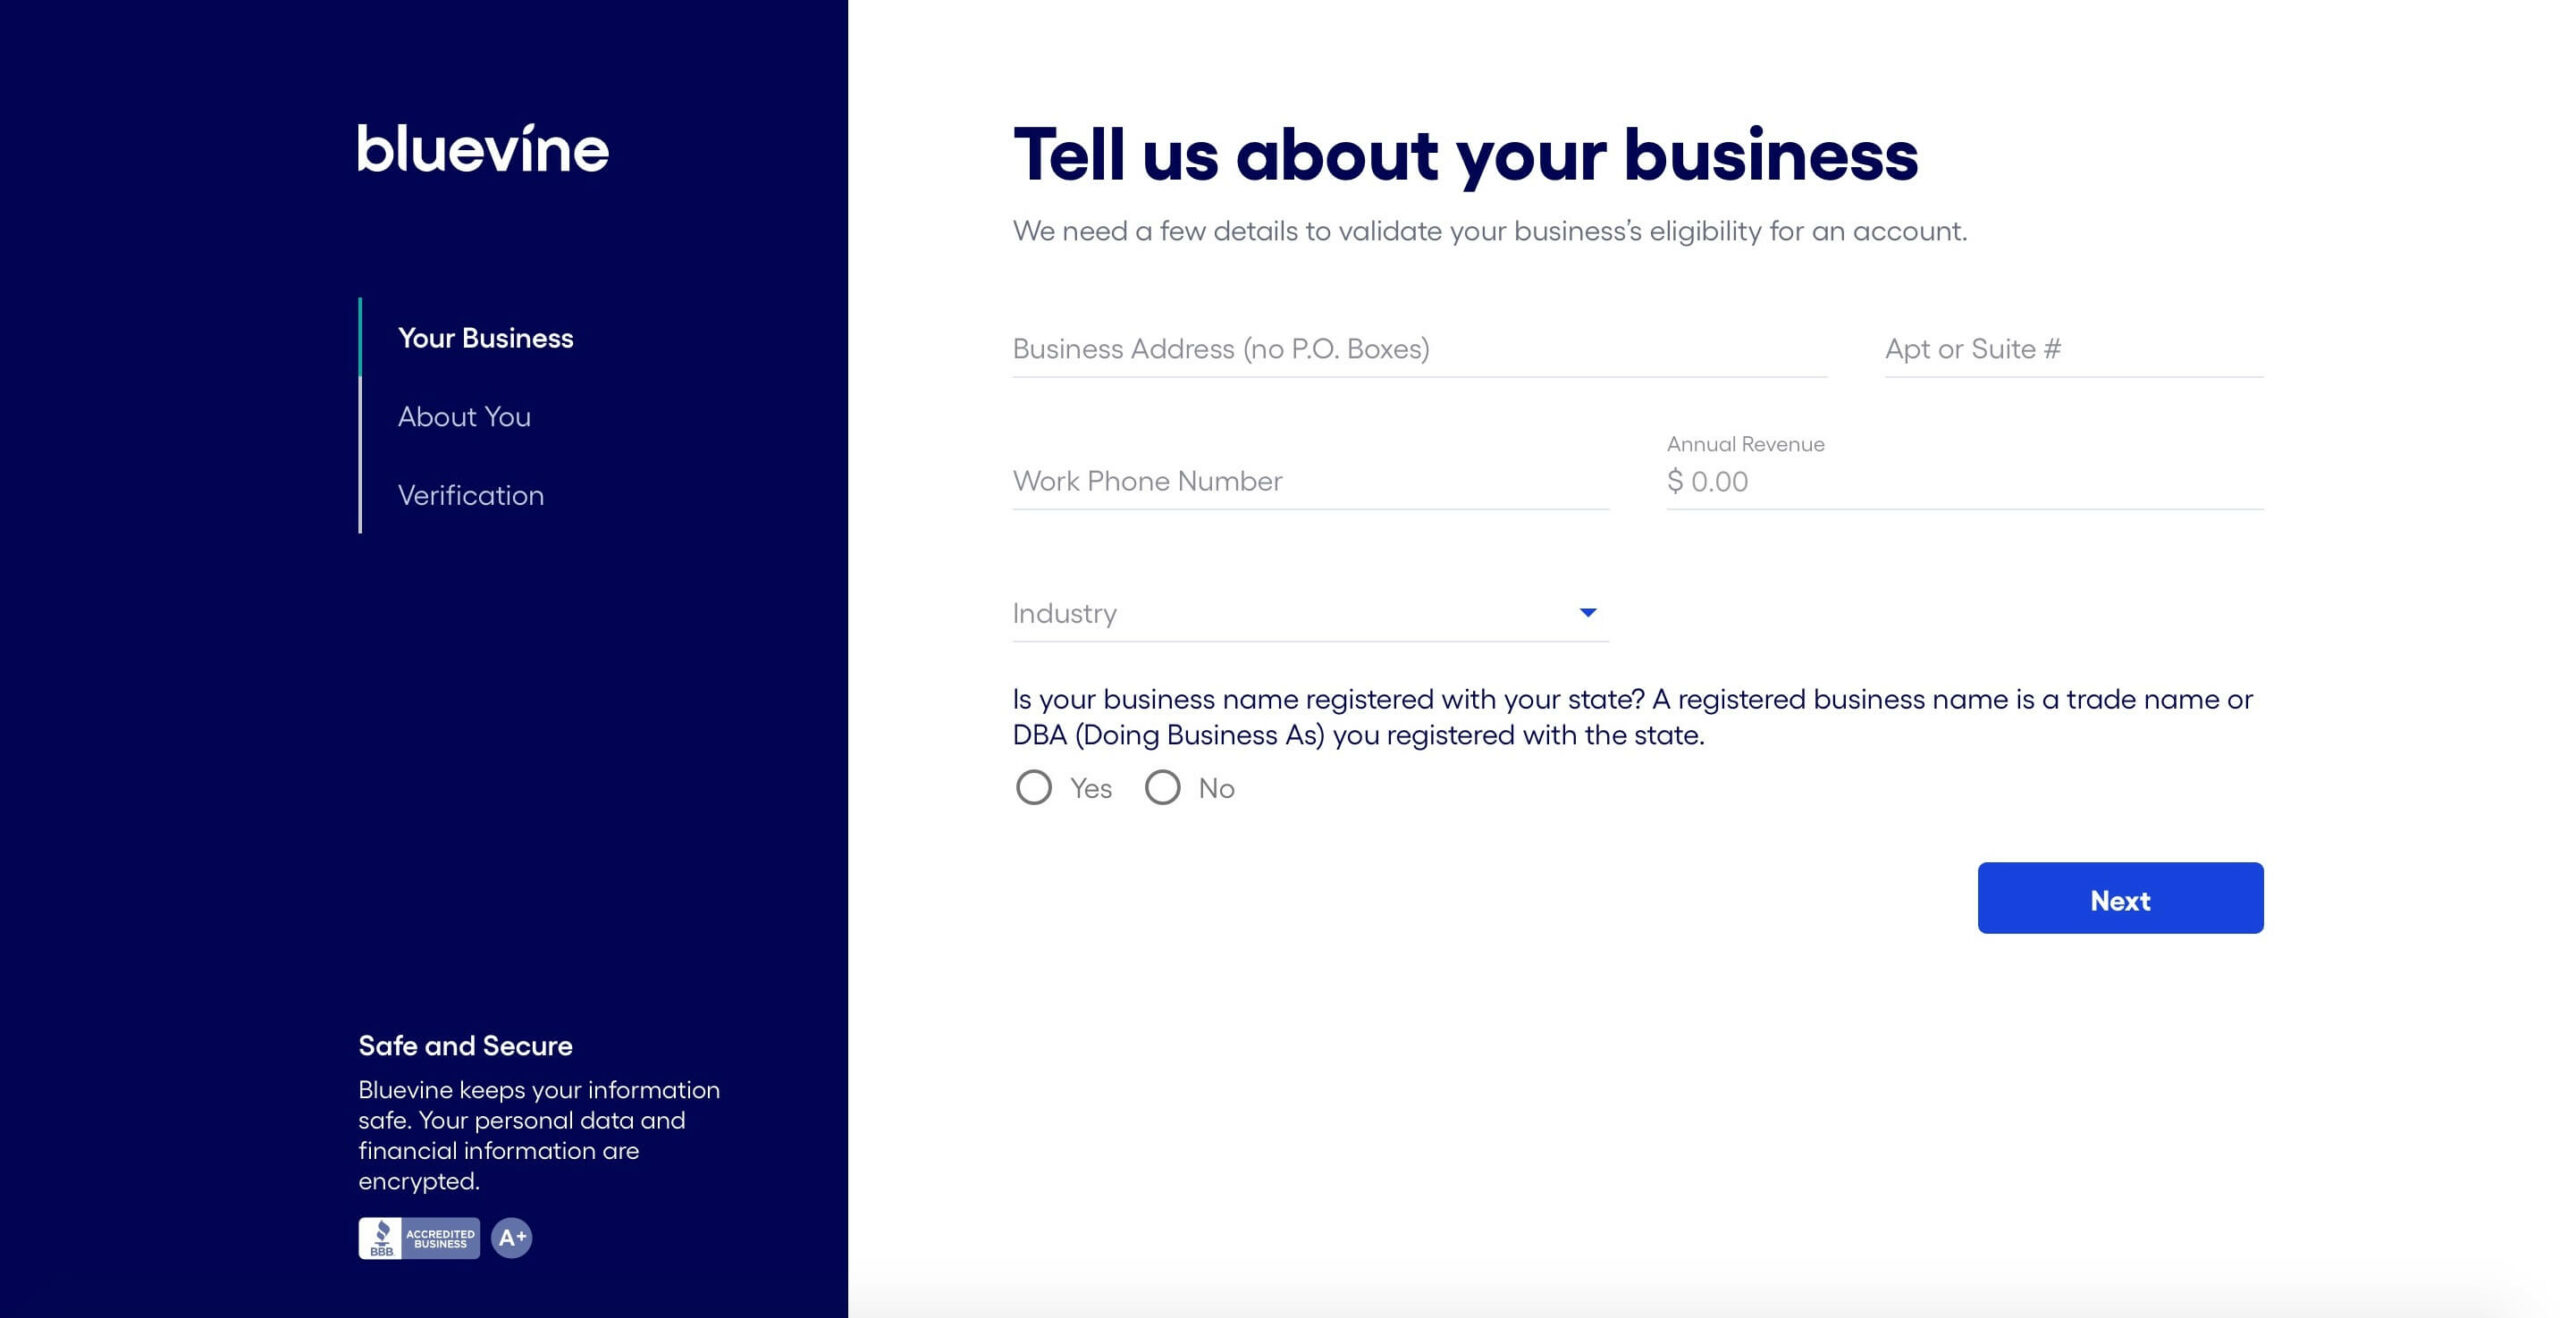Click the Your Business navigation icon

(484, 338)
